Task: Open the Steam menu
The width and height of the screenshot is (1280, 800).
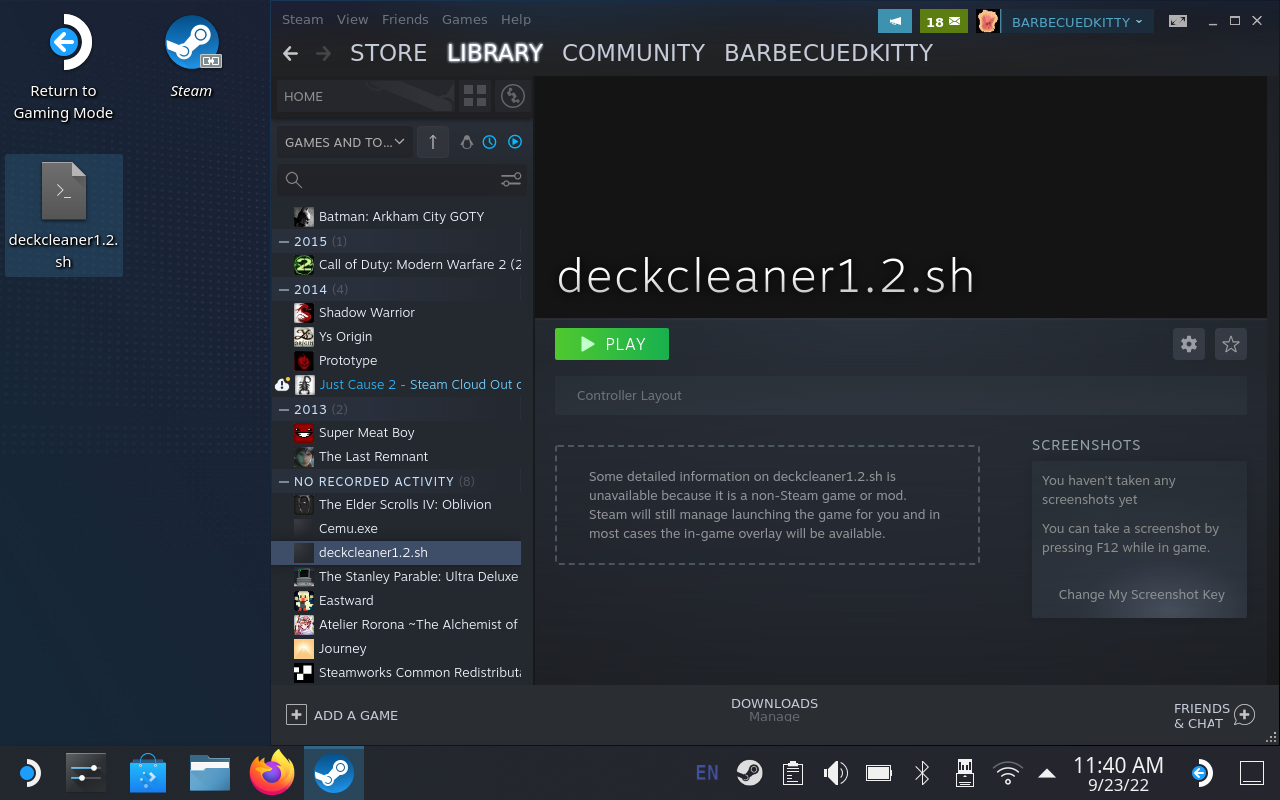Action: coord(302,19)
